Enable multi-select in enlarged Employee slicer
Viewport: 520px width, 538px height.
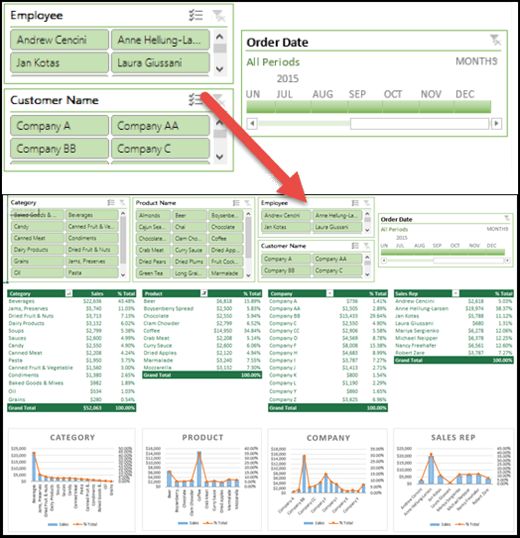pos(196,15)
